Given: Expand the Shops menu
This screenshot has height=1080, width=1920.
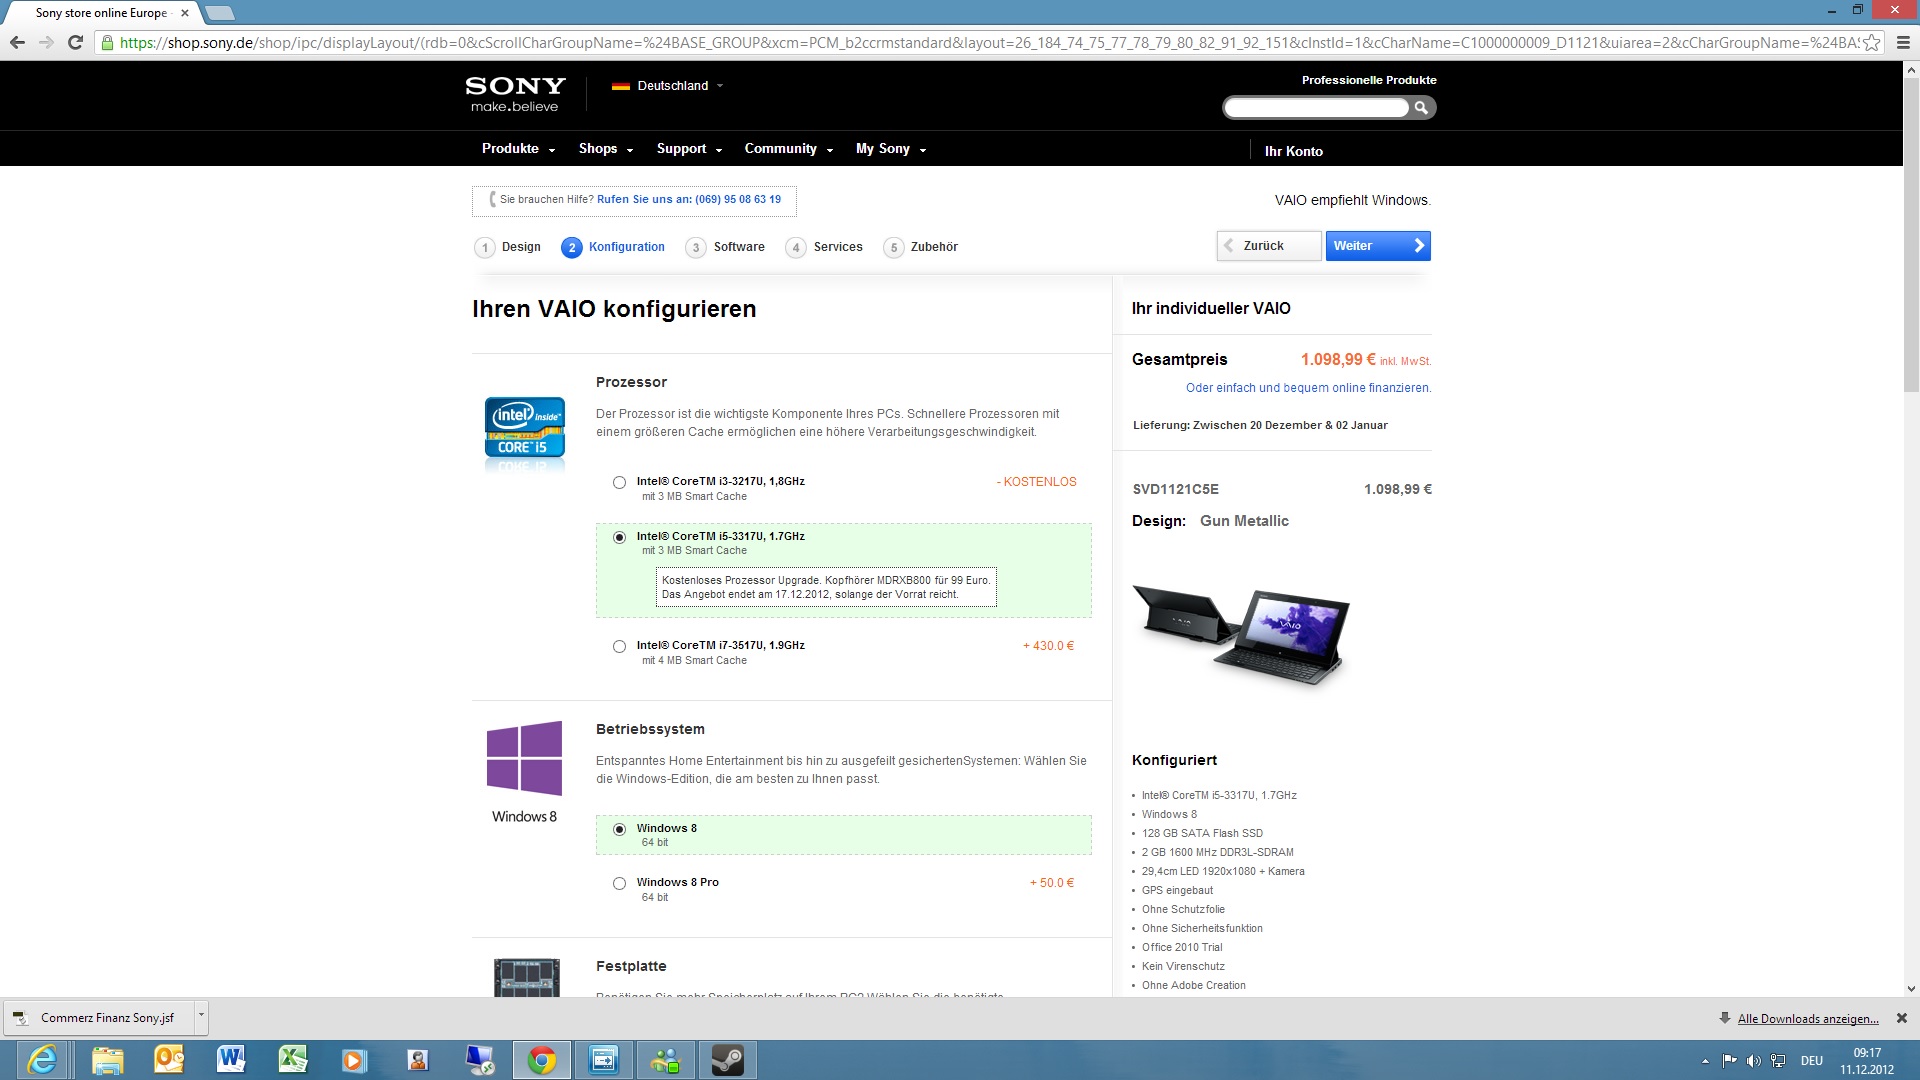Looking at the screenshot, I should pos(606,148).
